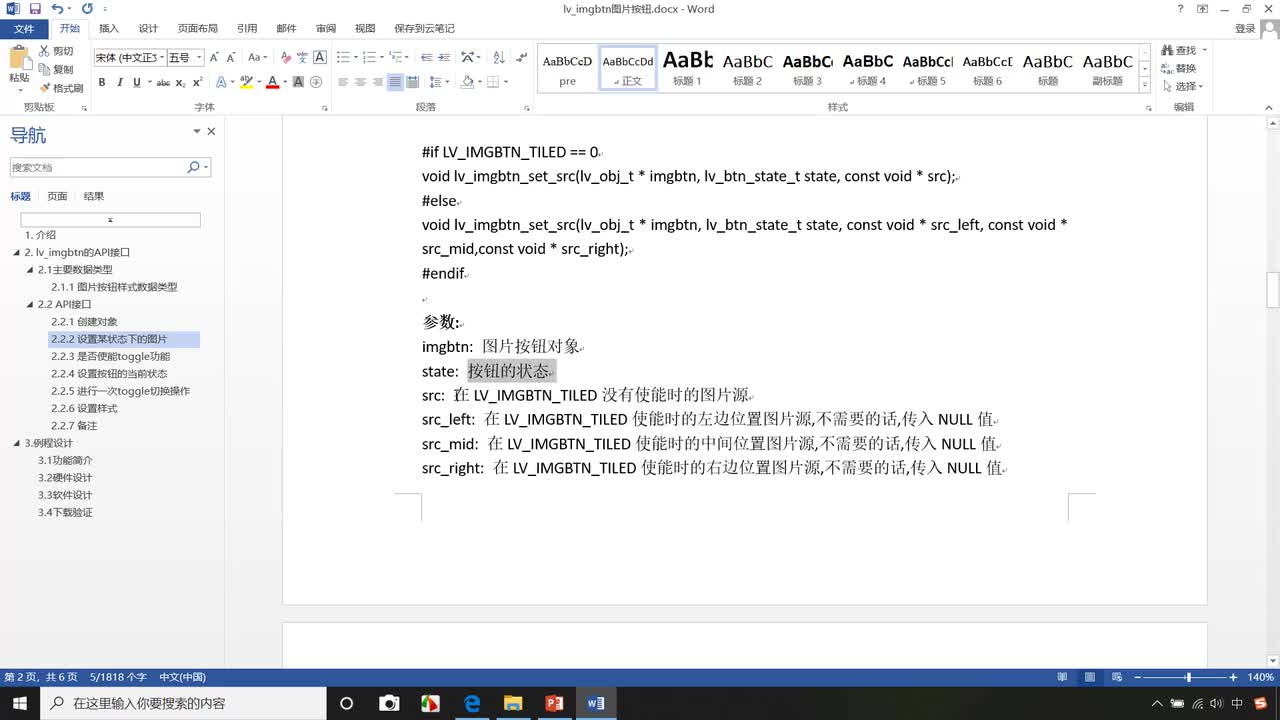Click the Clear Formatting eraser icon
The image size is (1280, 720).
[x=286, y=58]
